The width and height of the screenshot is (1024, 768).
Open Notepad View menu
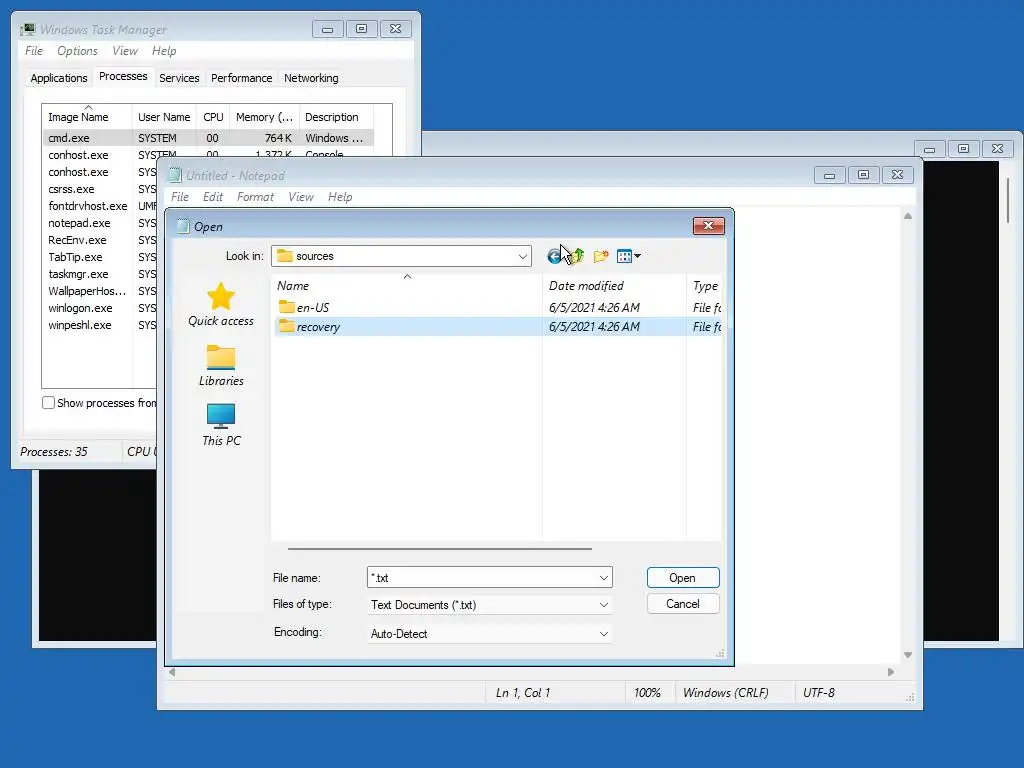(x=301, y=197)
